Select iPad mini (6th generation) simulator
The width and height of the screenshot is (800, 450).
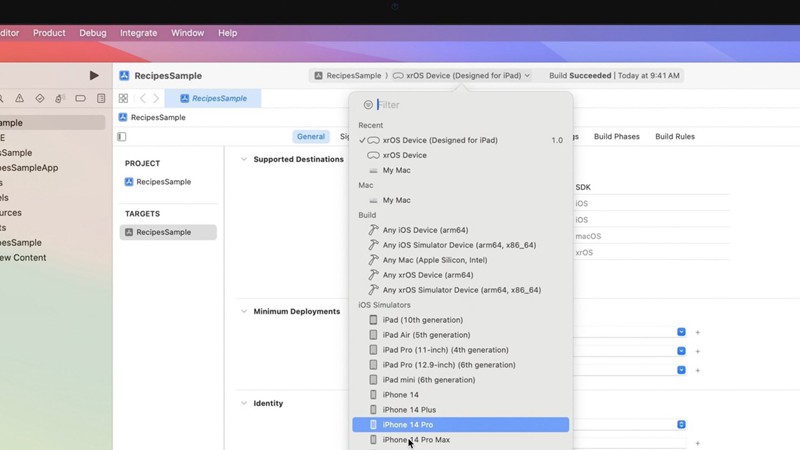pyautogui.click(x=461, y=380)
